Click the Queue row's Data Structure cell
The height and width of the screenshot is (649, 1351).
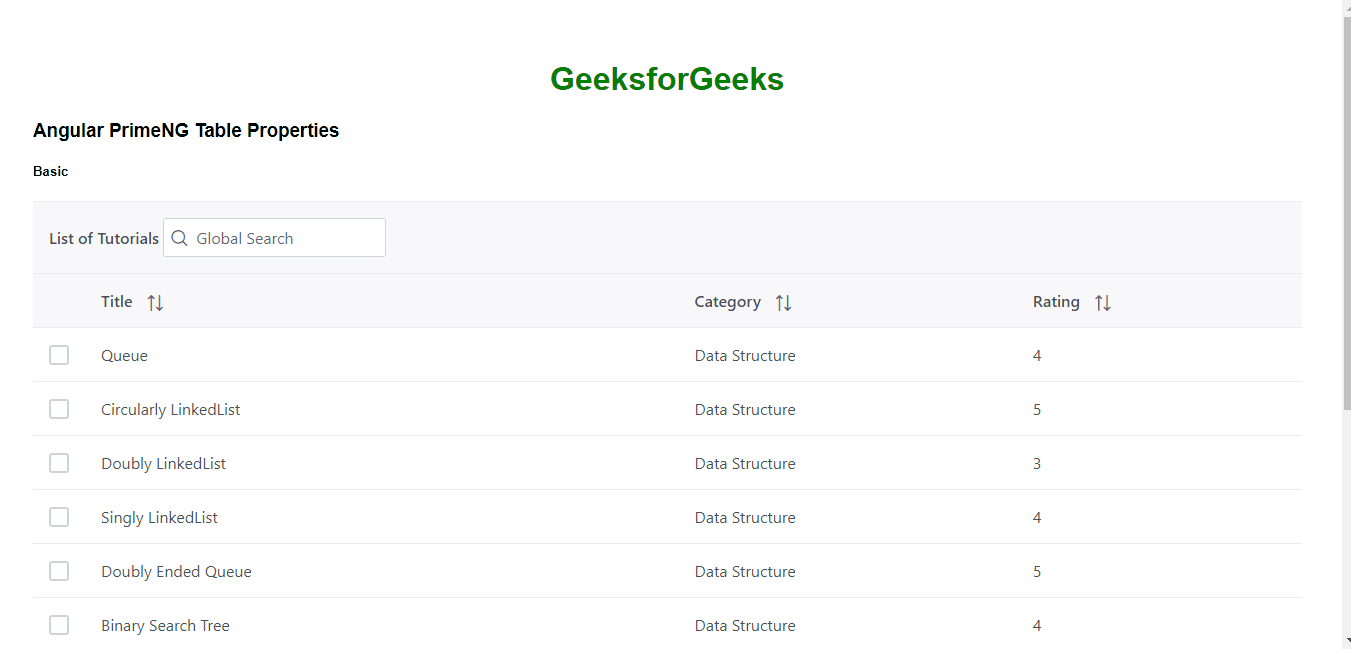[745, 355]
